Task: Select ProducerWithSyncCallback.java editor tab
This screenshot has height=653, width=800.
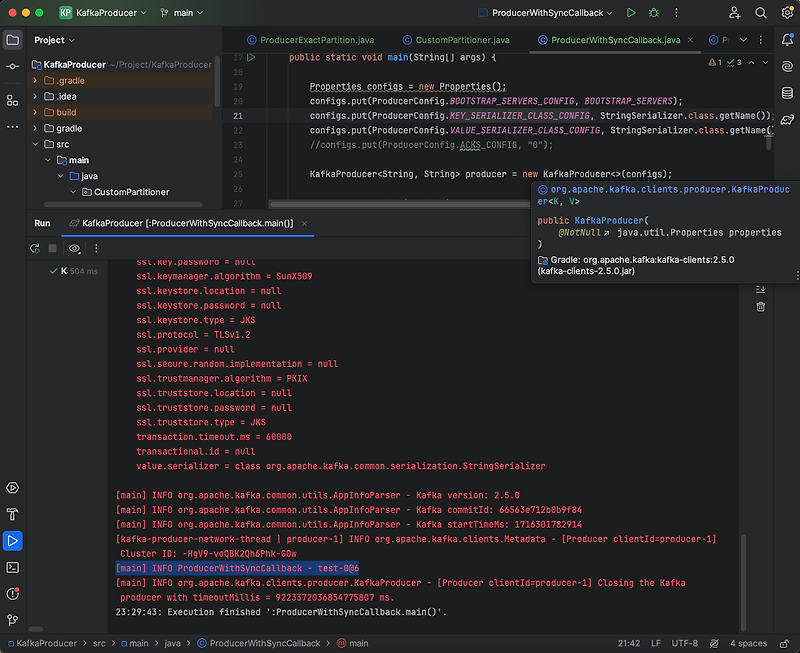Action: pyautogui.click(x=610, y=40)
